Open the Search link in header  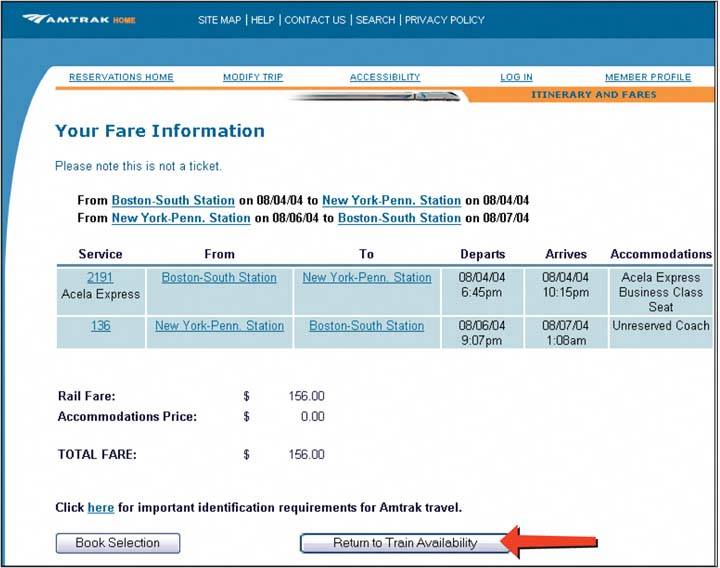(x=375, y=20)
